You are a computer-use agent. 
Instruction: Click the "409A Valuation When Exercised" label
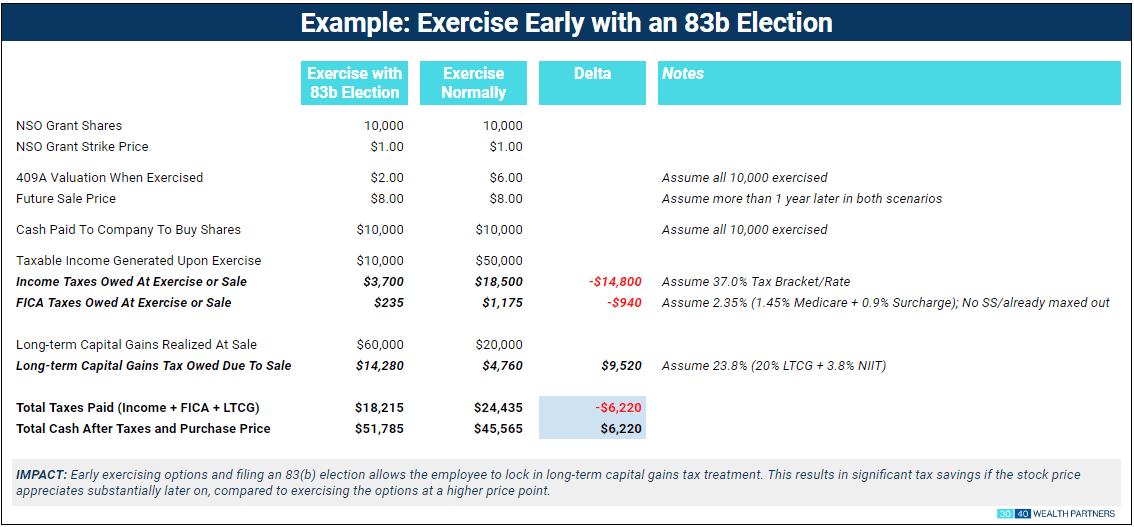(109, 178)
